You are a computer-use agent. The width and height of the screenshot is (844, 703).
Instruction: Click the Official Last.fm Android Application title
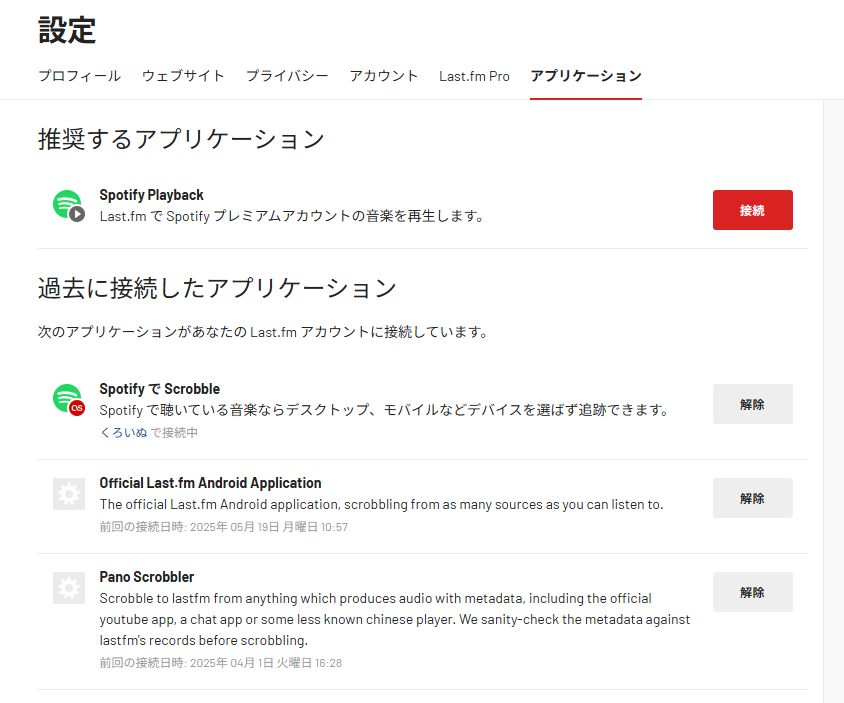tap(210, 483)
